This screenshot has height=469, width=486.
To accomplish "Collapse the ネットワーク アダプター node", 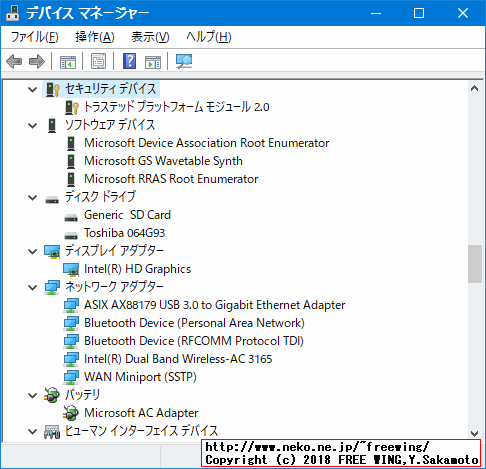I will 32,288.
